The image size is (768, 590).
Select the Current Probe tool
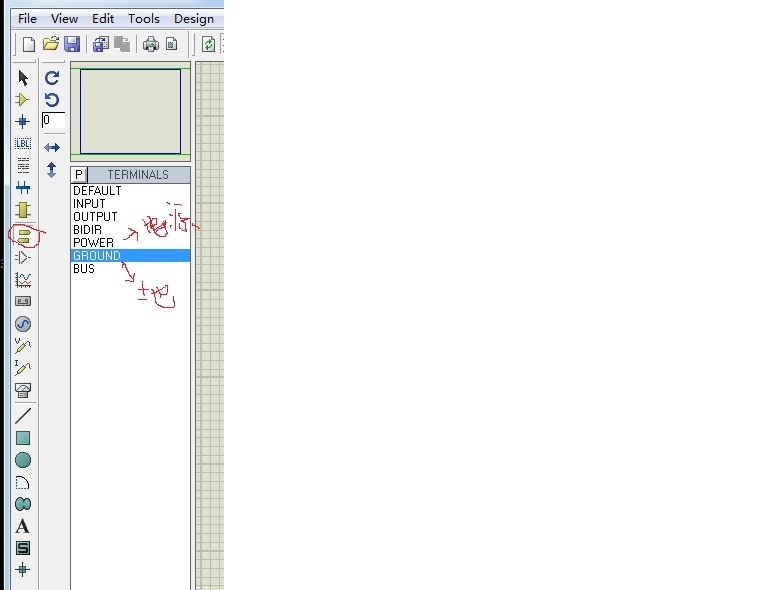[x=23, y=368]
